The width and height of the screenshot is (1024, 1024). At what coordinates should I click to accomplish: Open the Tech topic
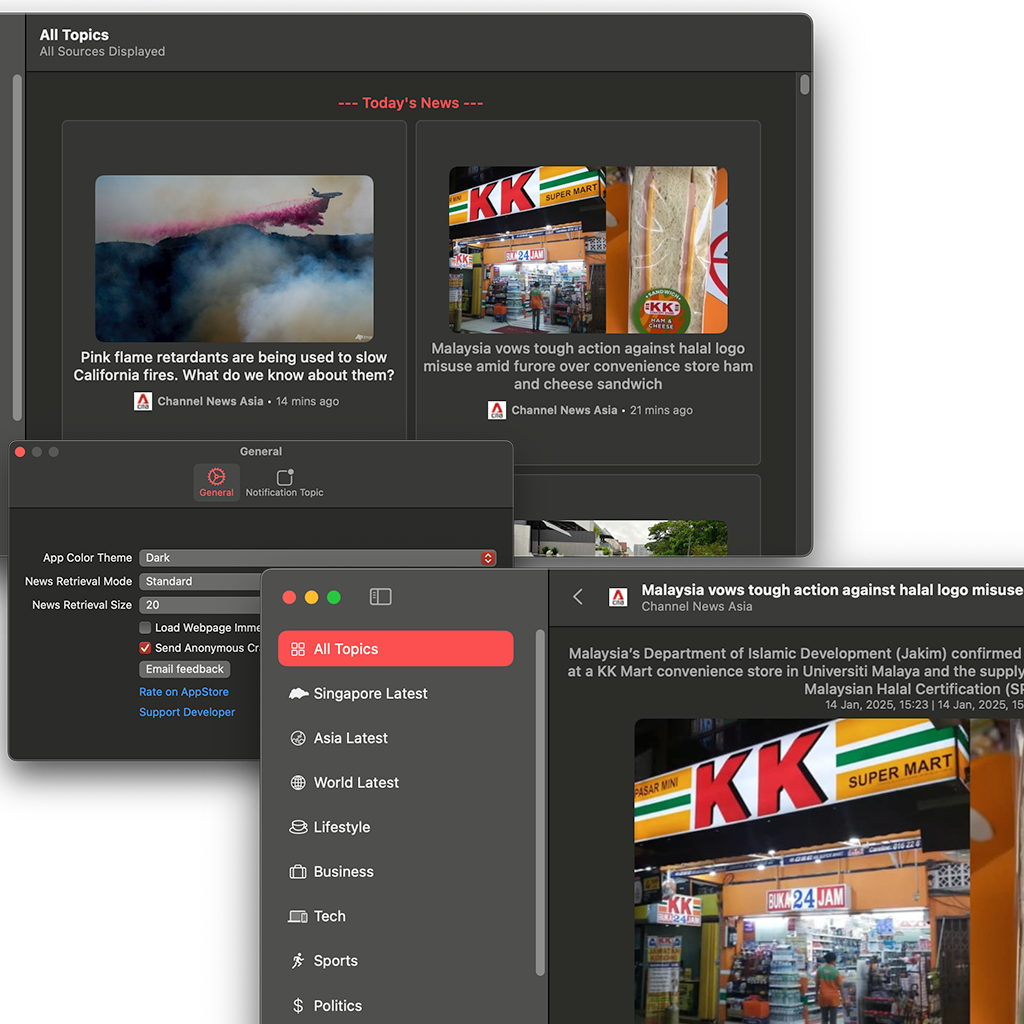click(x=395, y=916)
